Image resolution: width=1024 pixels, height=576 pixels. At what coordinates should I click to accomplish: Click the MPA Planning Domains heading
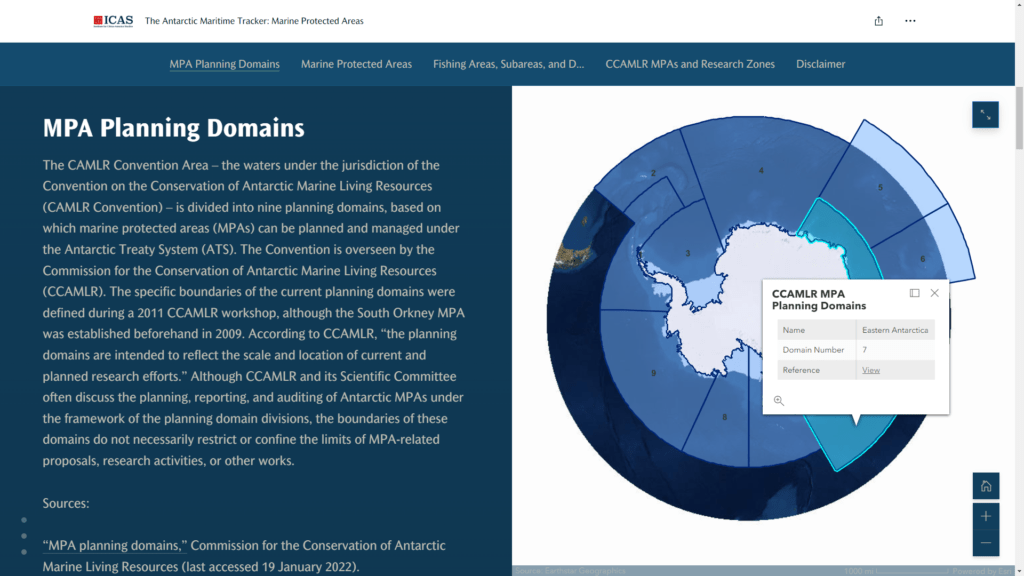174,128
